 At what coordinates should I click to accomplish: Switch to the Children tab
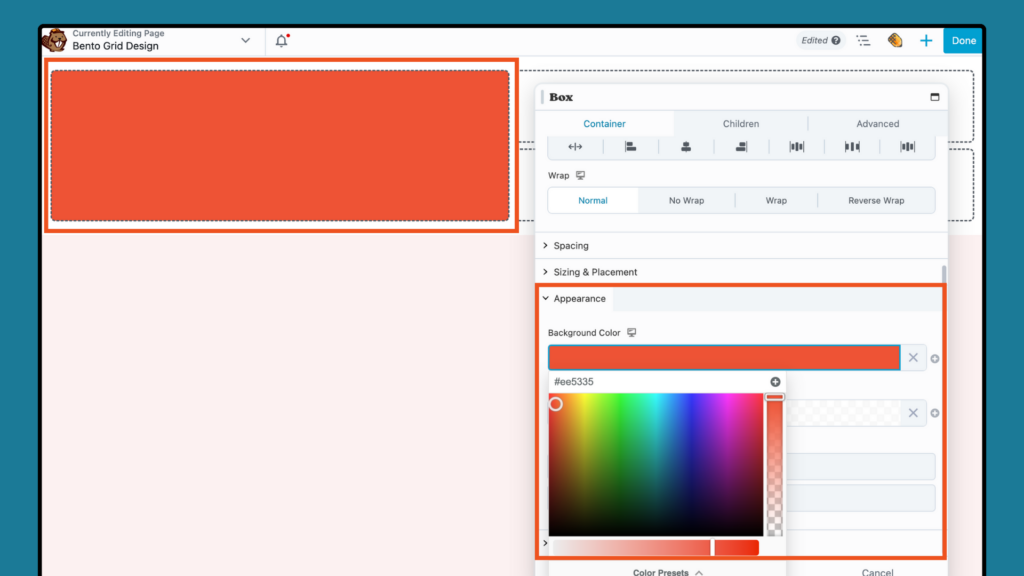tap(740, 123)
